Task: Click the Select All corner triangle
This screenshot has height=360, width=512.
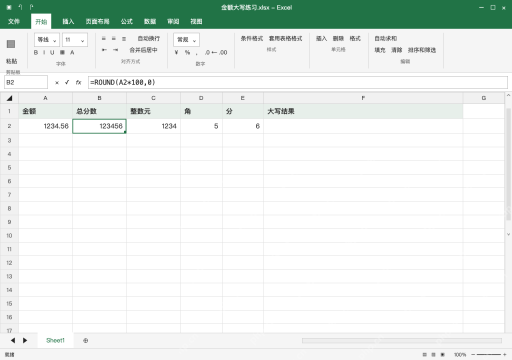Action: pos(9,98)
